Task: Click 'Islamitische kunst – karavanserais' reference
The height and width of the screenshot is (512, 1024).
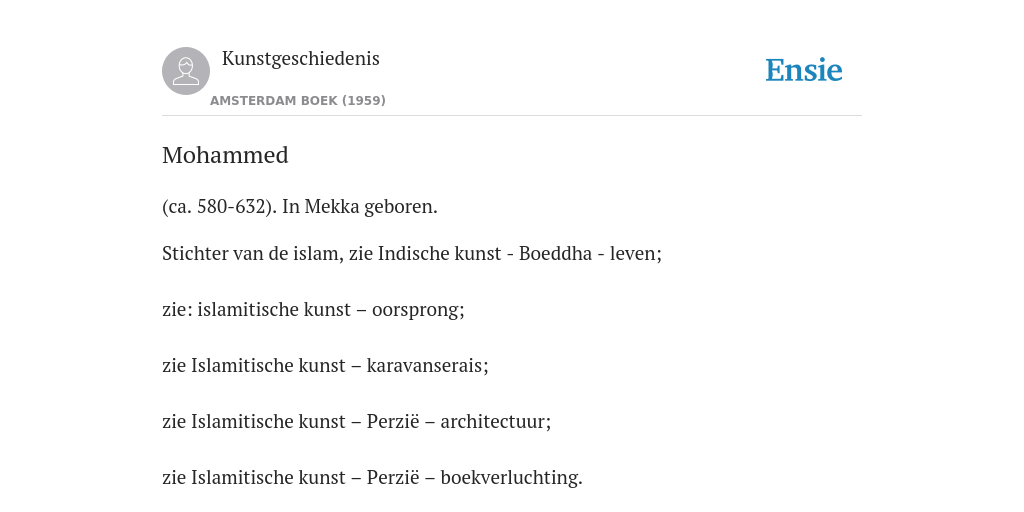Action: [338, 366]
